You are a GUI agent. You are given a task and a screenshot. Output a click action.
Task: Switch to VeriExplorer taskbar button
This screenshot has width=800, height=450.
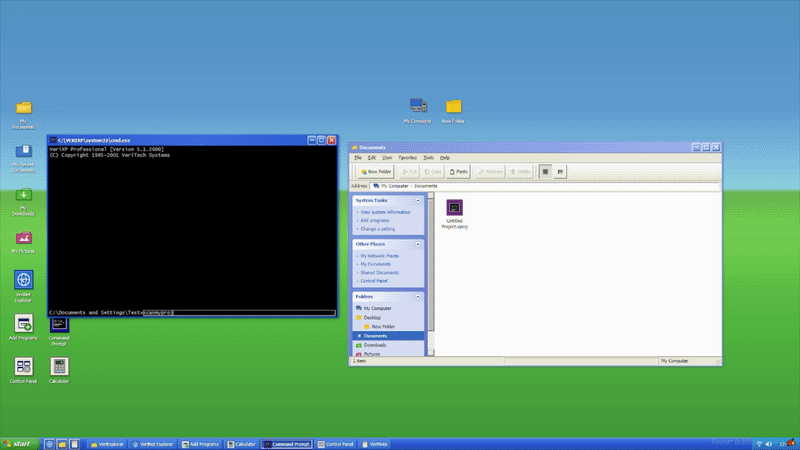107,444
